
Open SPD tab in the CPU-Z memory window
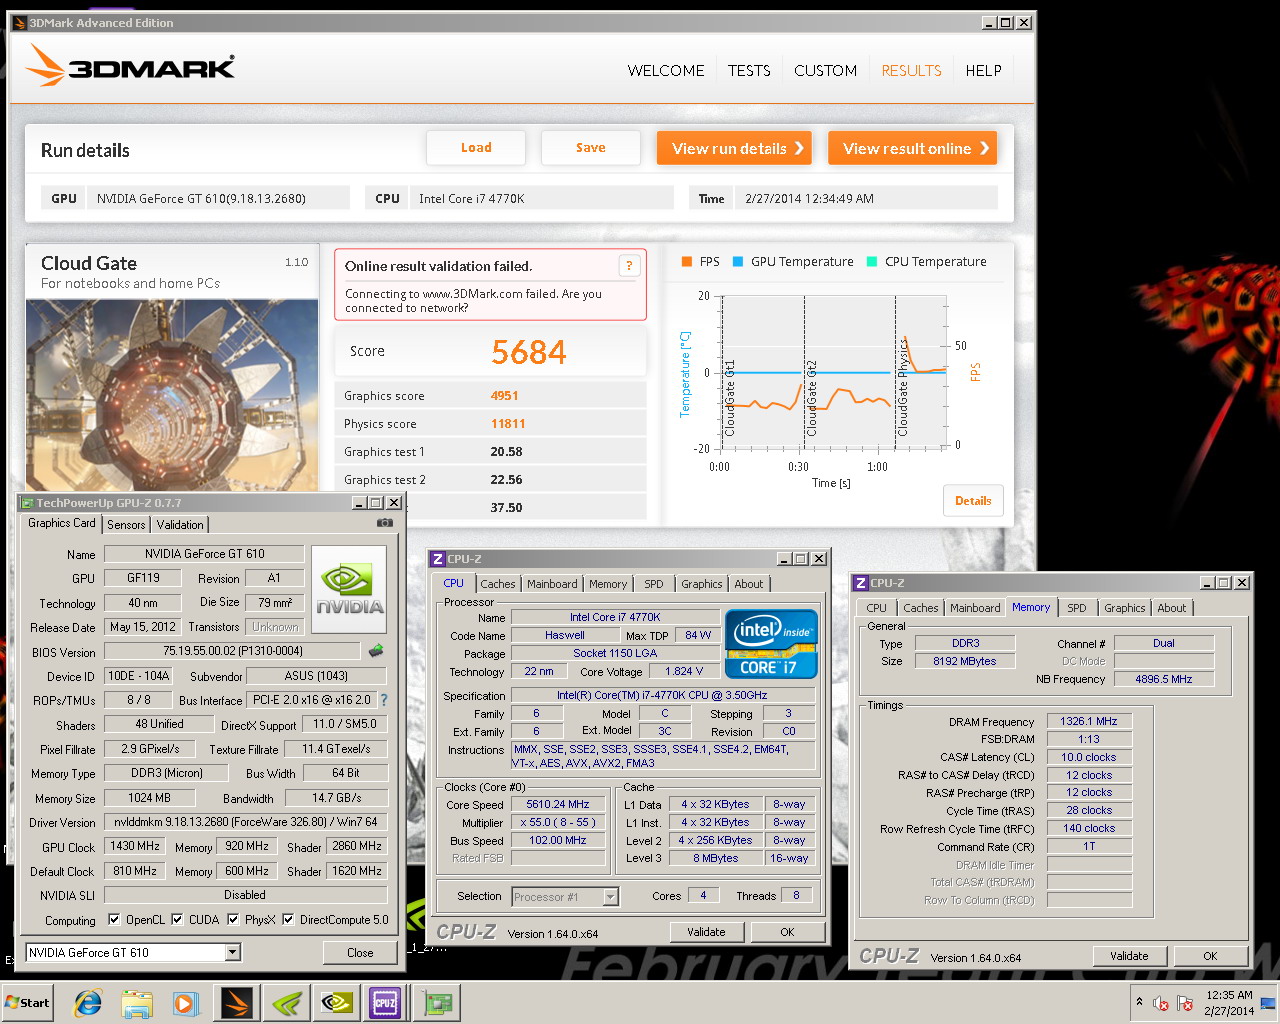[1076, 608]
